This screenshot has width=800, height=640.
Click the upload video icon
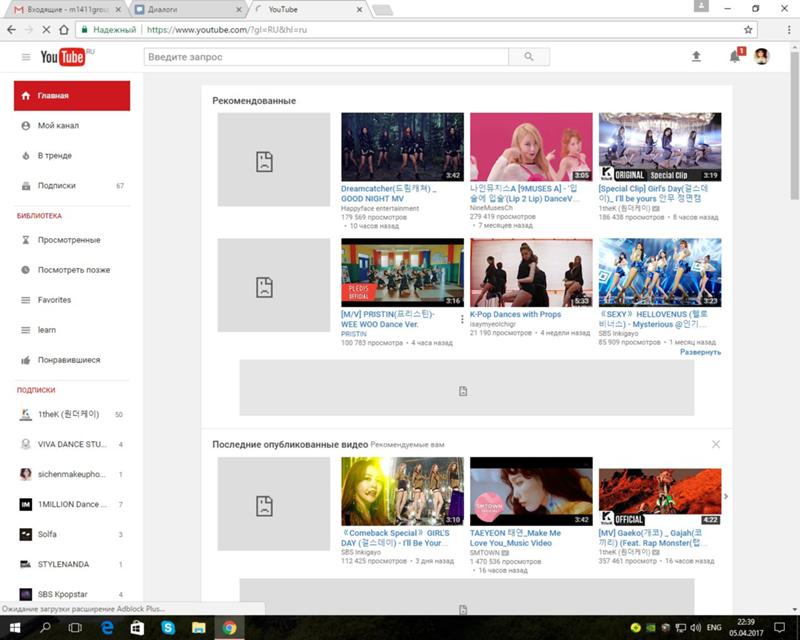click(696, 57)
